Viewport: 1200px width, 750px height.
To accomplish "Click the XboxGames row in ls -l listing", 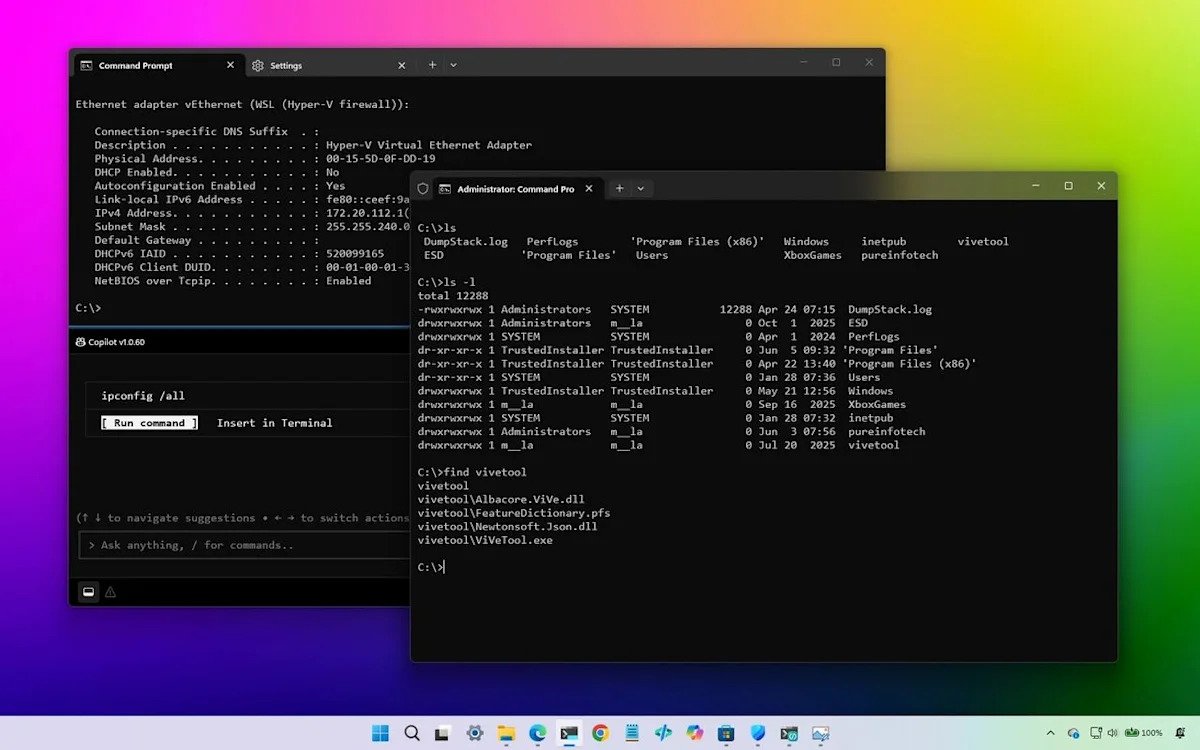I will tap(662, 404).
